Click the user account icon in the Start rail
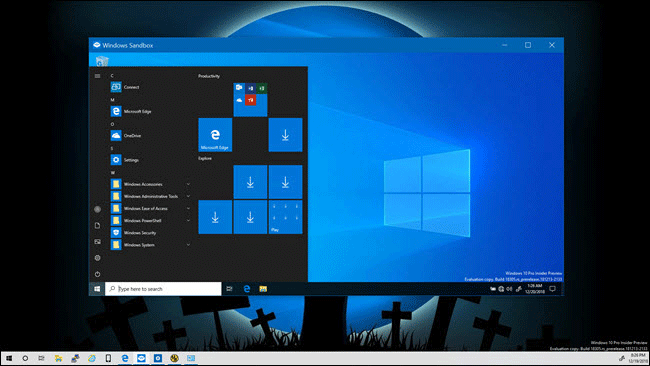The image size is (650, 366). [97, 209]
